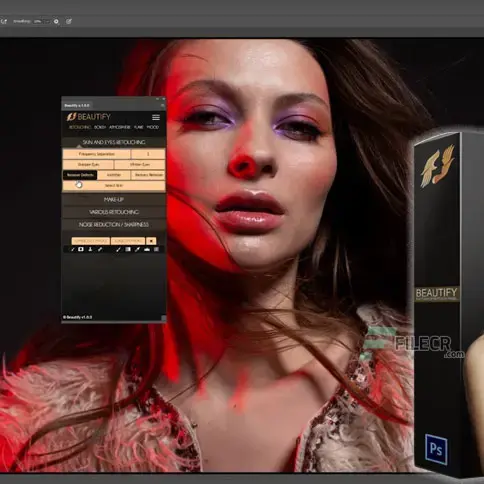This screenshot has height=484, width=484.
Task: Click the eyedropper icon in Beautify bottom toolbar
Action: (x=137, y=249)
